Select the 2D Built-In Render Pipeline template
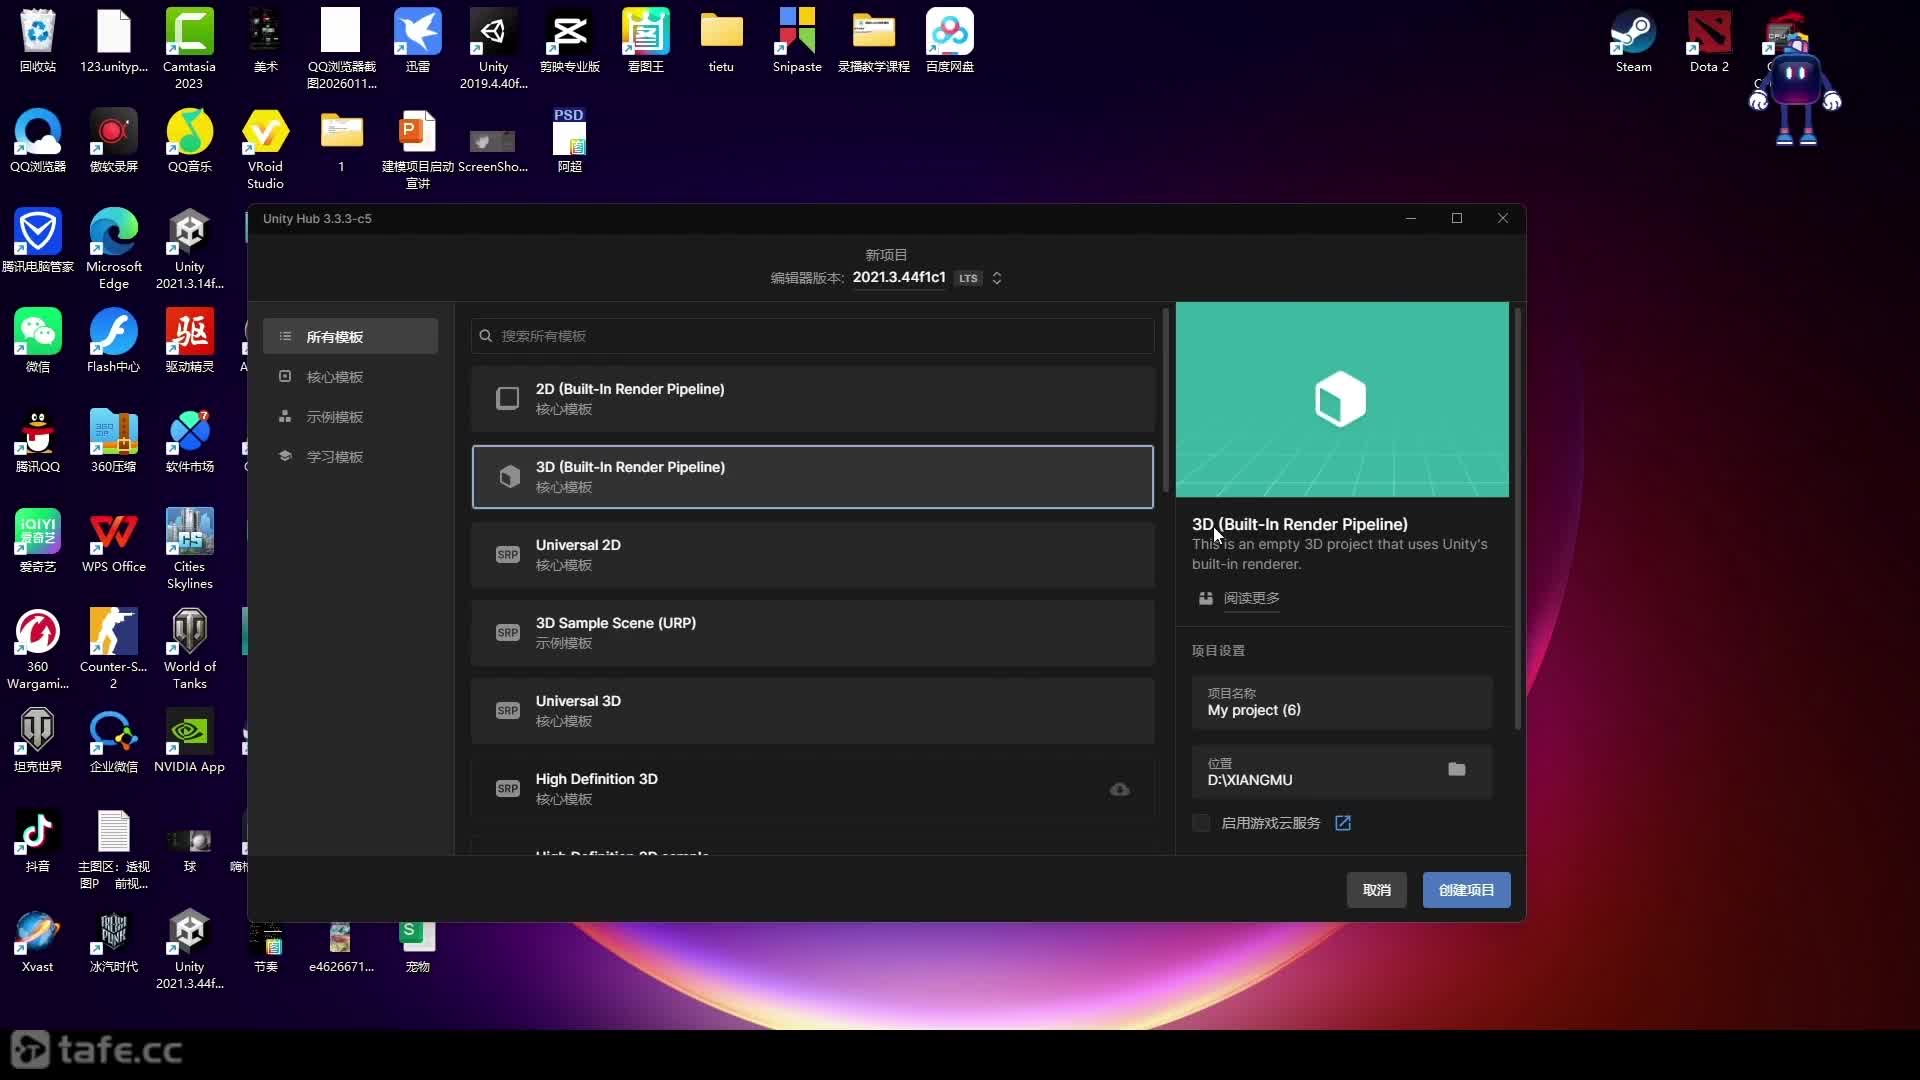Viewport: 1920px width, 1080px height. 812,399
